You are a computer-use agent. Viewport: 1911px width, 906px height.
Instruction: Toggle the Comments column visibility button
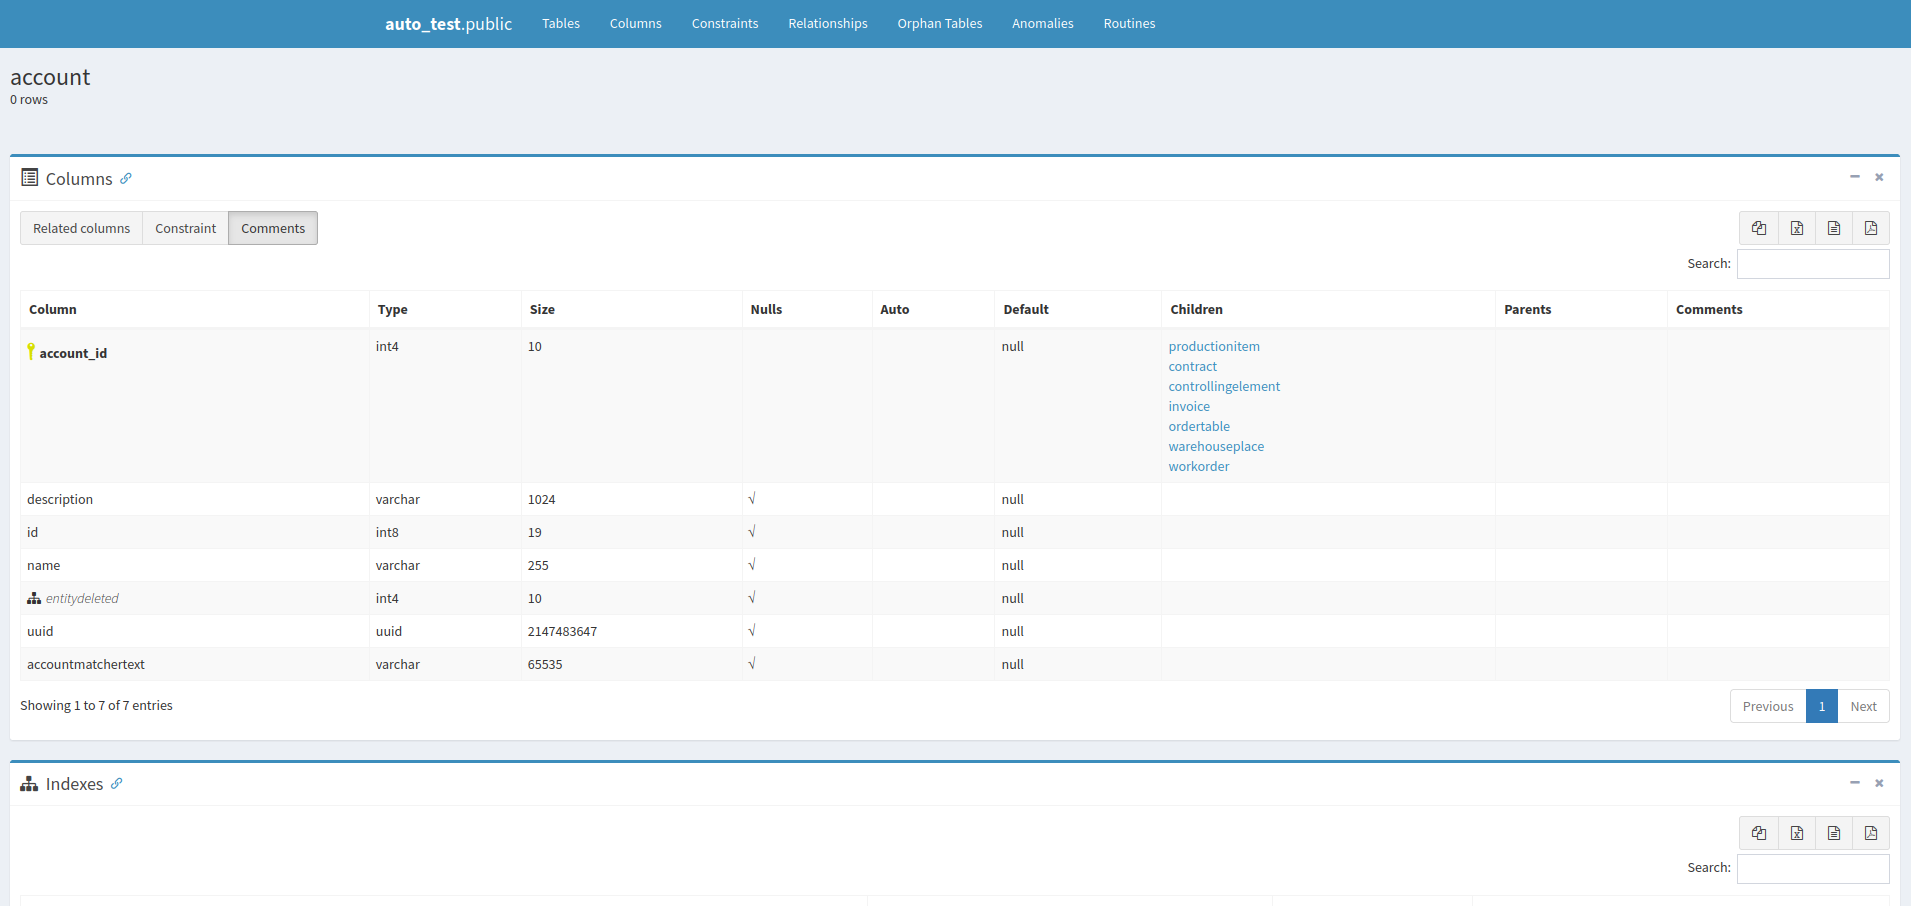point(273,228)
